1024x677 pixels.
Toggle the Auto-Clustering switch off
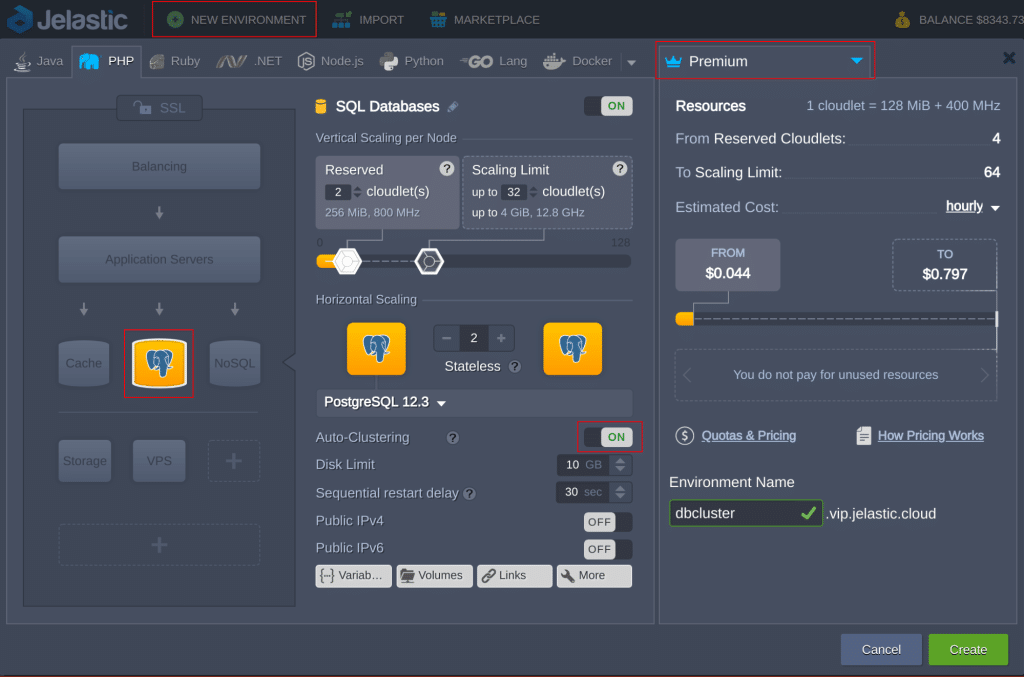(x=608, y=437)
